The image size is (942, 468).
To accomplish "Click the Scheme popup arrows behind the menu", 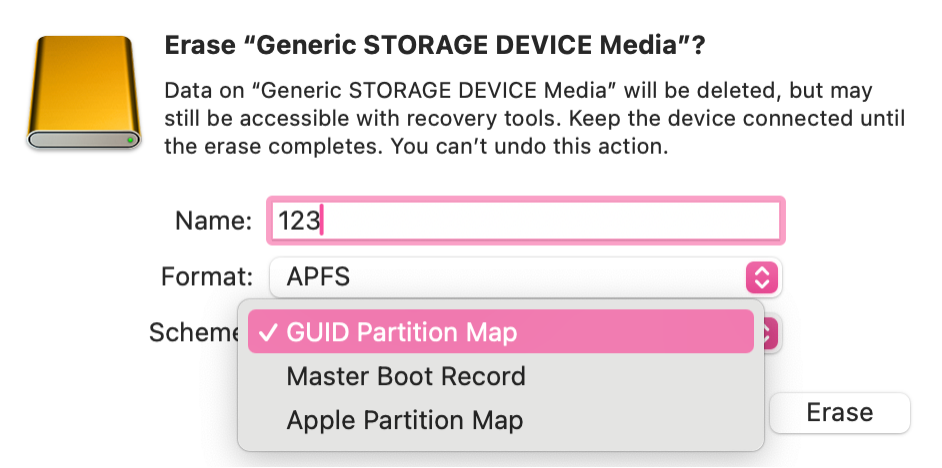I will [772, 333].
